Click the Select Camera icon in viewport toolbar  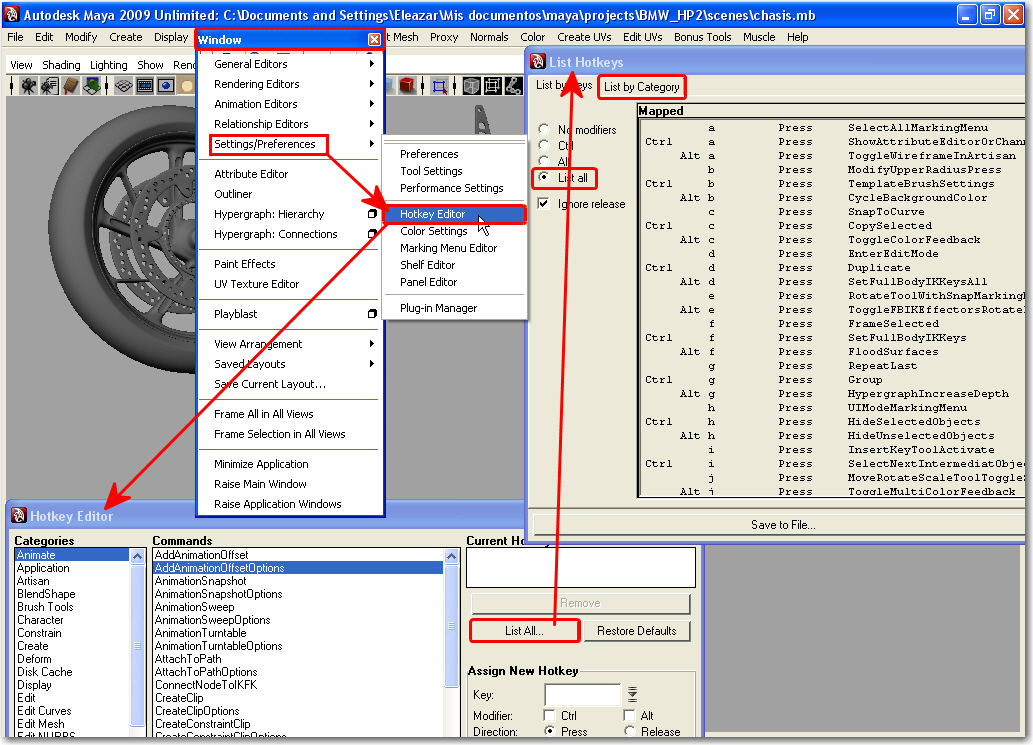point(28,86)
